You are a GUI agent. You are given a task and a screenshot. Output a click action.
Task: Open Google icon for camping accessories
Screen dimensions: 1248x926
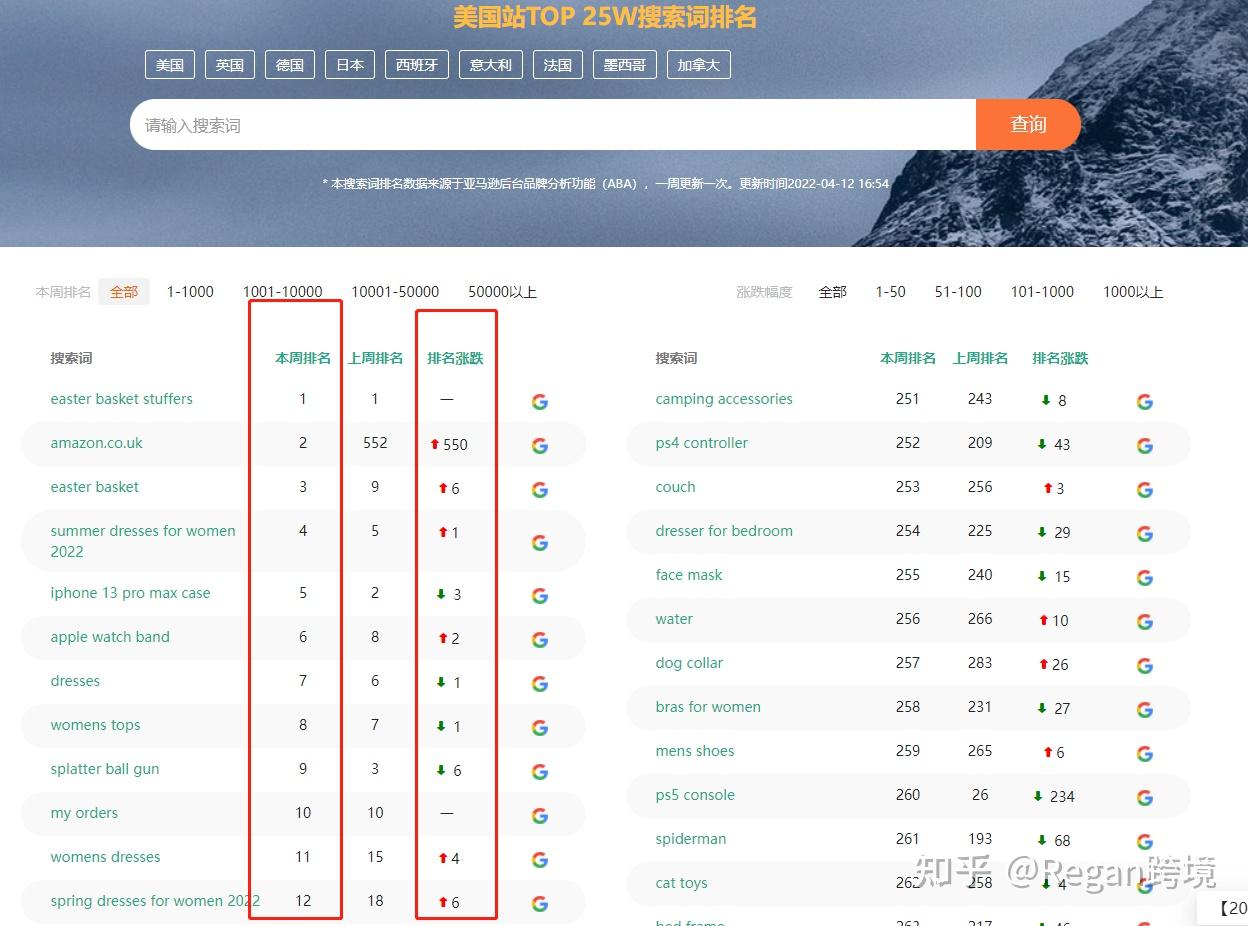point(1145,402)
